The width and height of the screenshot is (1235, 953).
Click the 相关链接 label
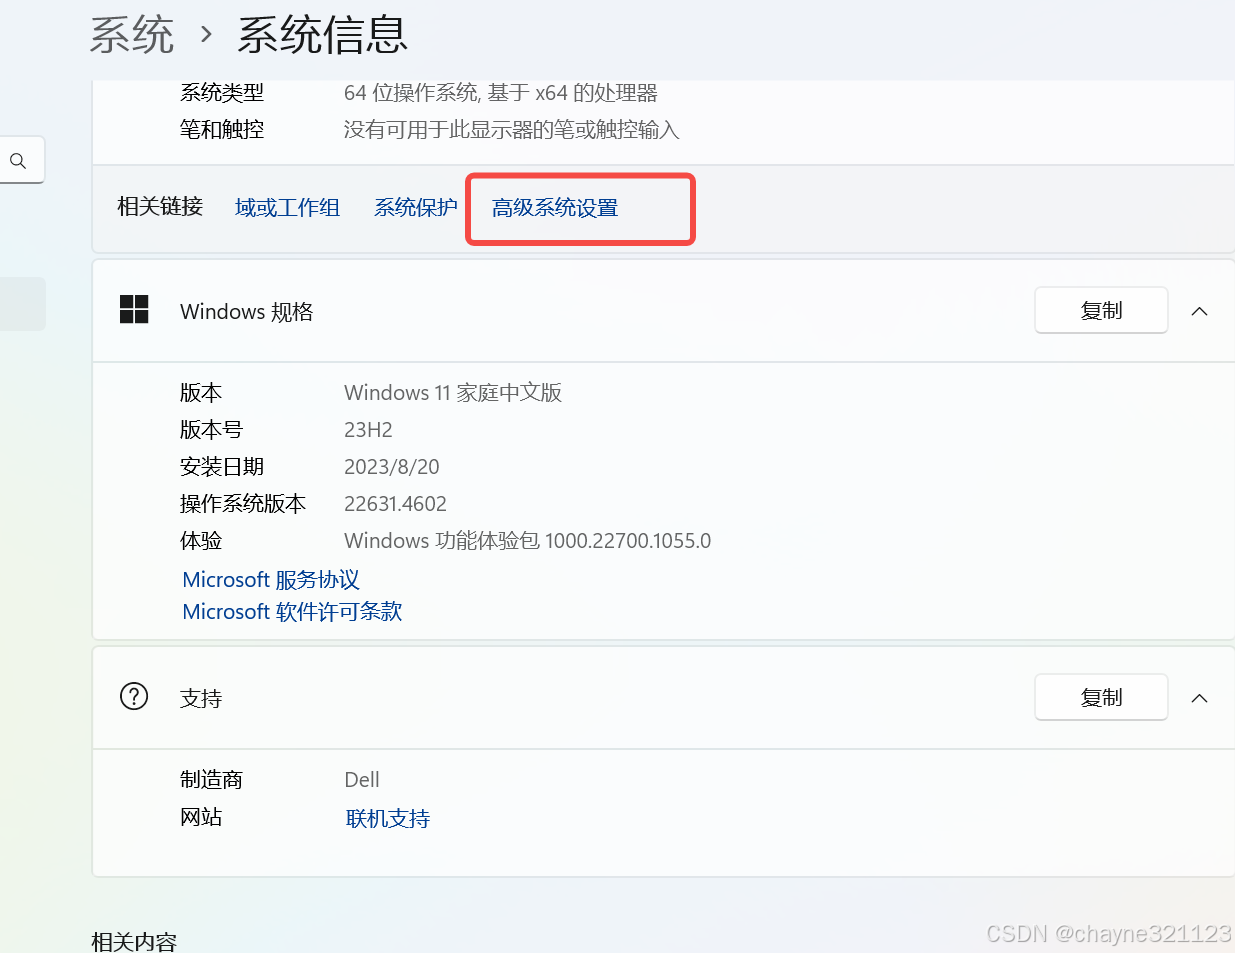pyautogui.click(x=160, y=207)
